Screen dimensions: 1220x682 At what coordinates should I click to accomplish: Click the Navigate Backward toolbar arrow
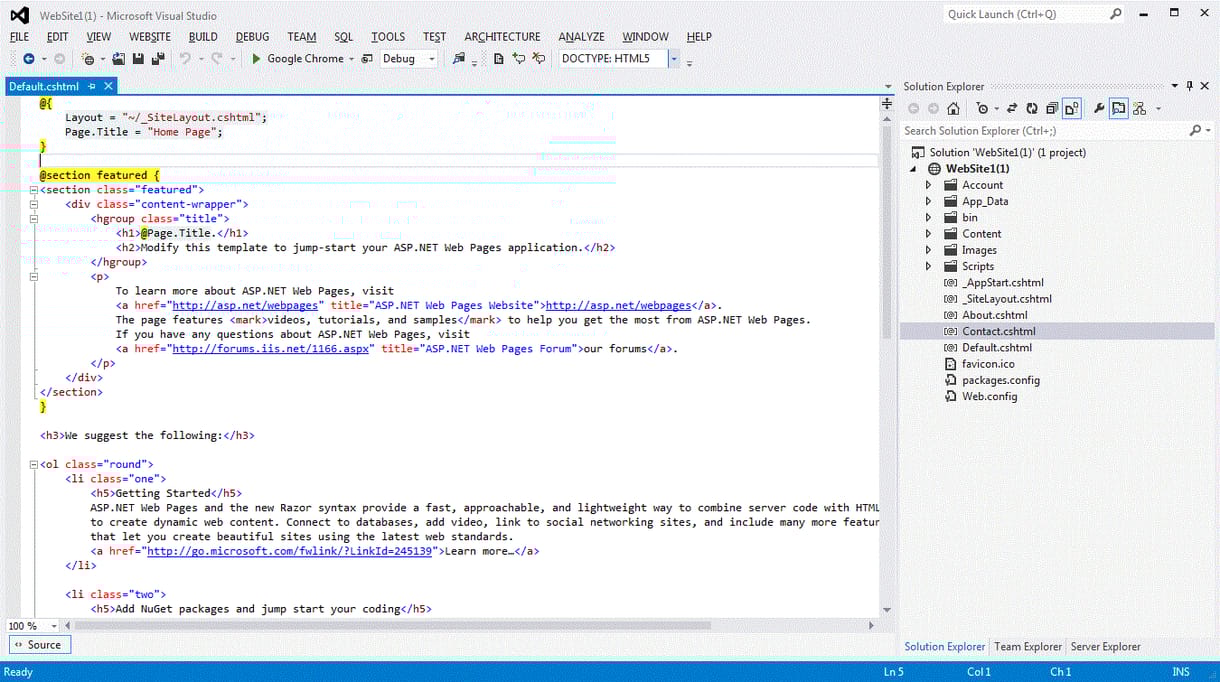pos(28,59)
